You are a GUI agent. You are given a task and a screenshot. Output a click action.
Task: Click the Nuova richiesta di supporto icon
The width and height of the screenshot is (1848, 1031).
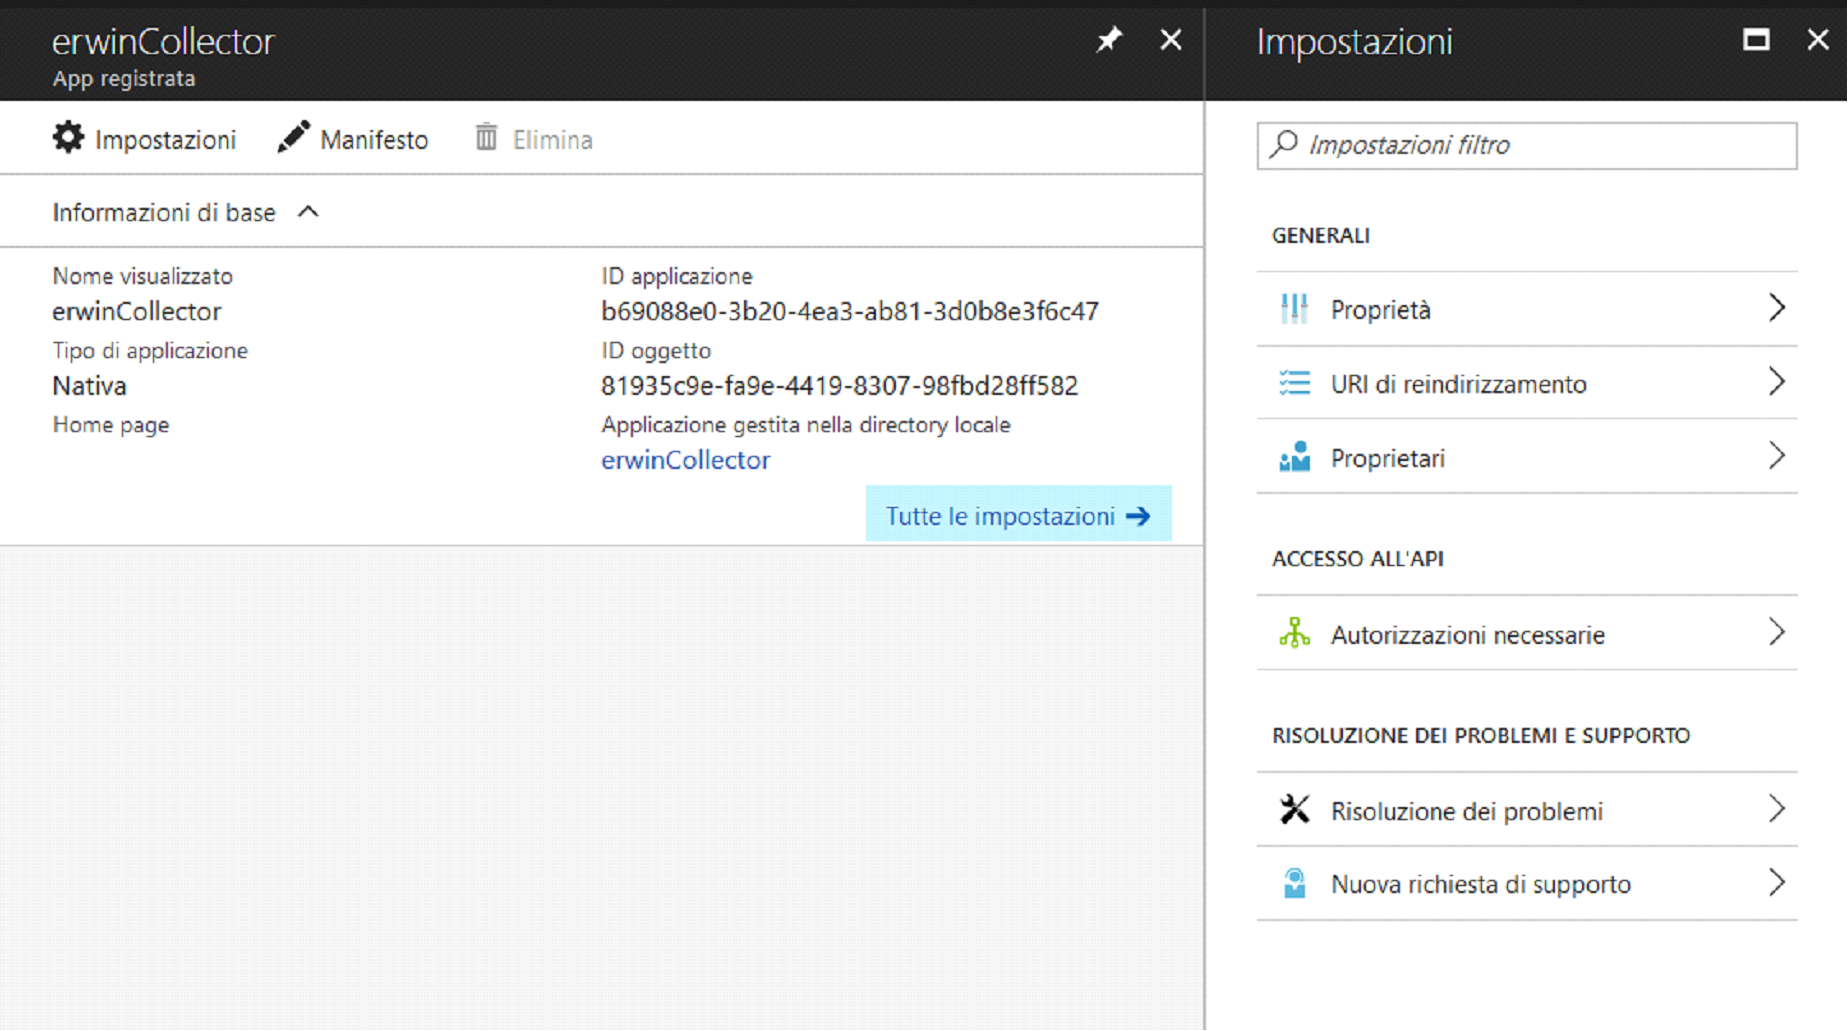(x=1294, y=884)
